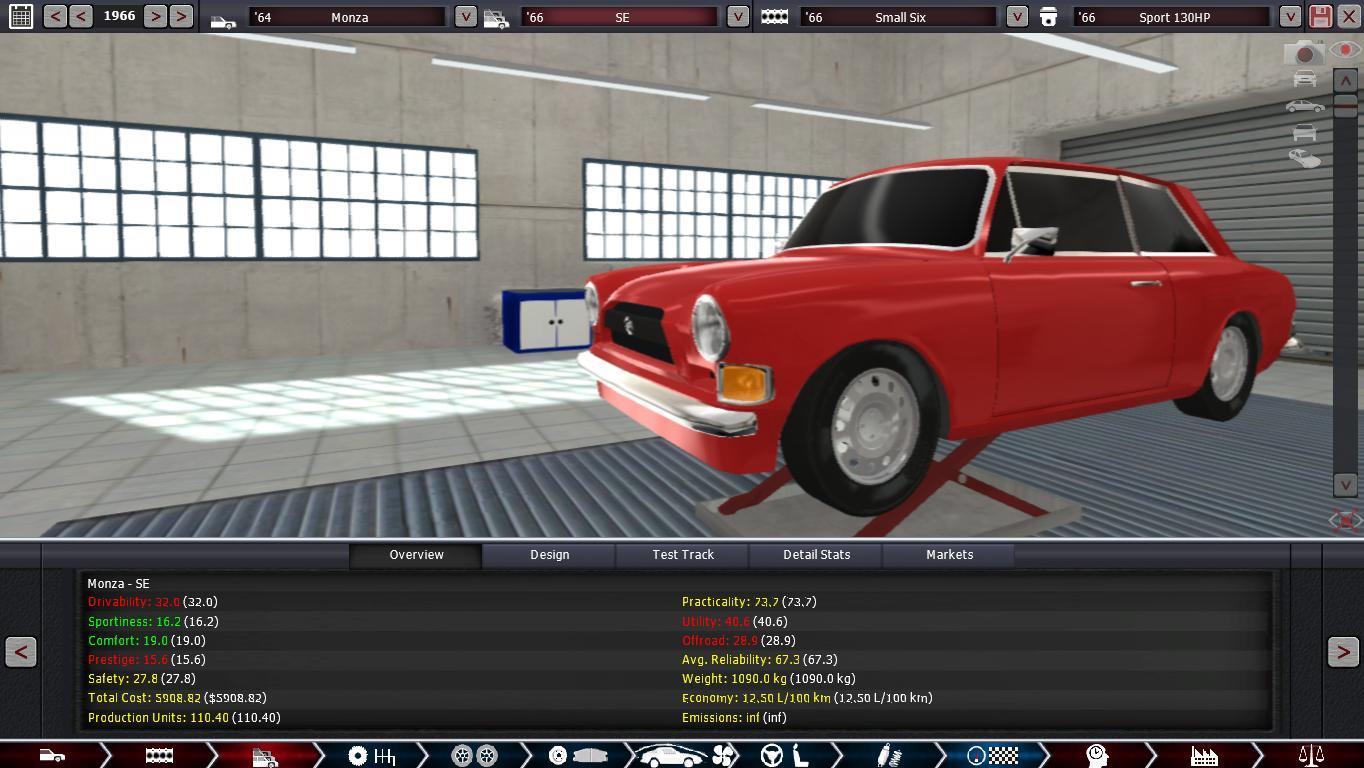Image resolution: width=1364 pixels, height=768 pixels.
Task: Save the car design with the floppy disk icon
Action: tap(1320, 16)
